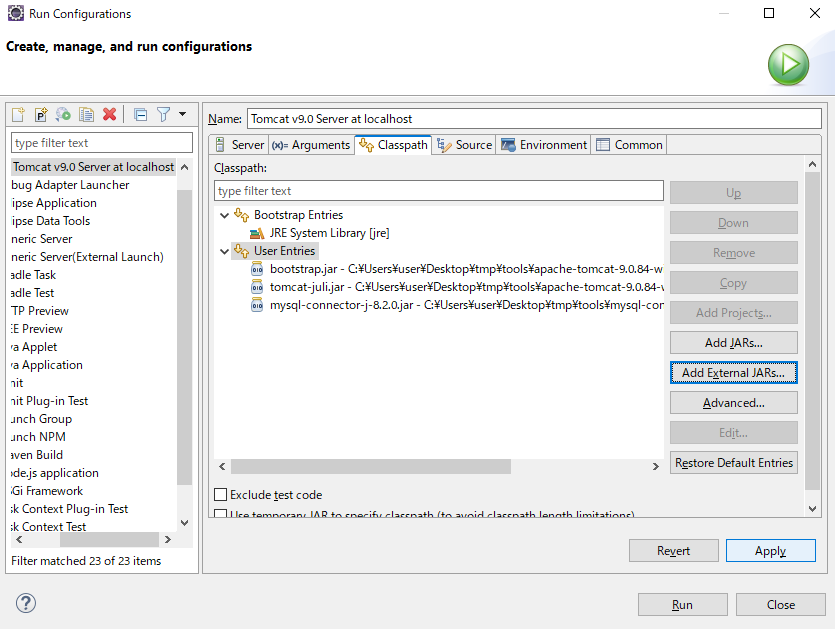Screen dimensions: 835x629
Task: Click the Bootstrap Entries icon
Action: pyautogui.click(x=241, y=215)
